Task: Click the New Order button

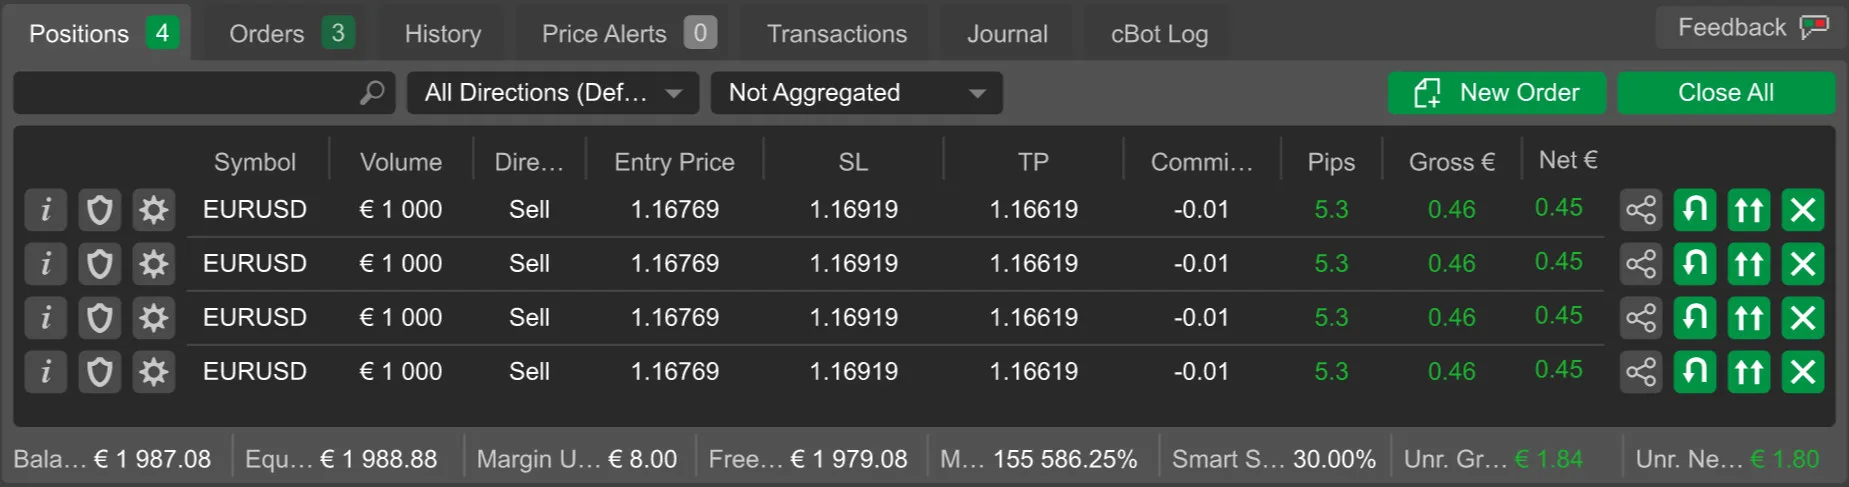Action: (1497, 93)
